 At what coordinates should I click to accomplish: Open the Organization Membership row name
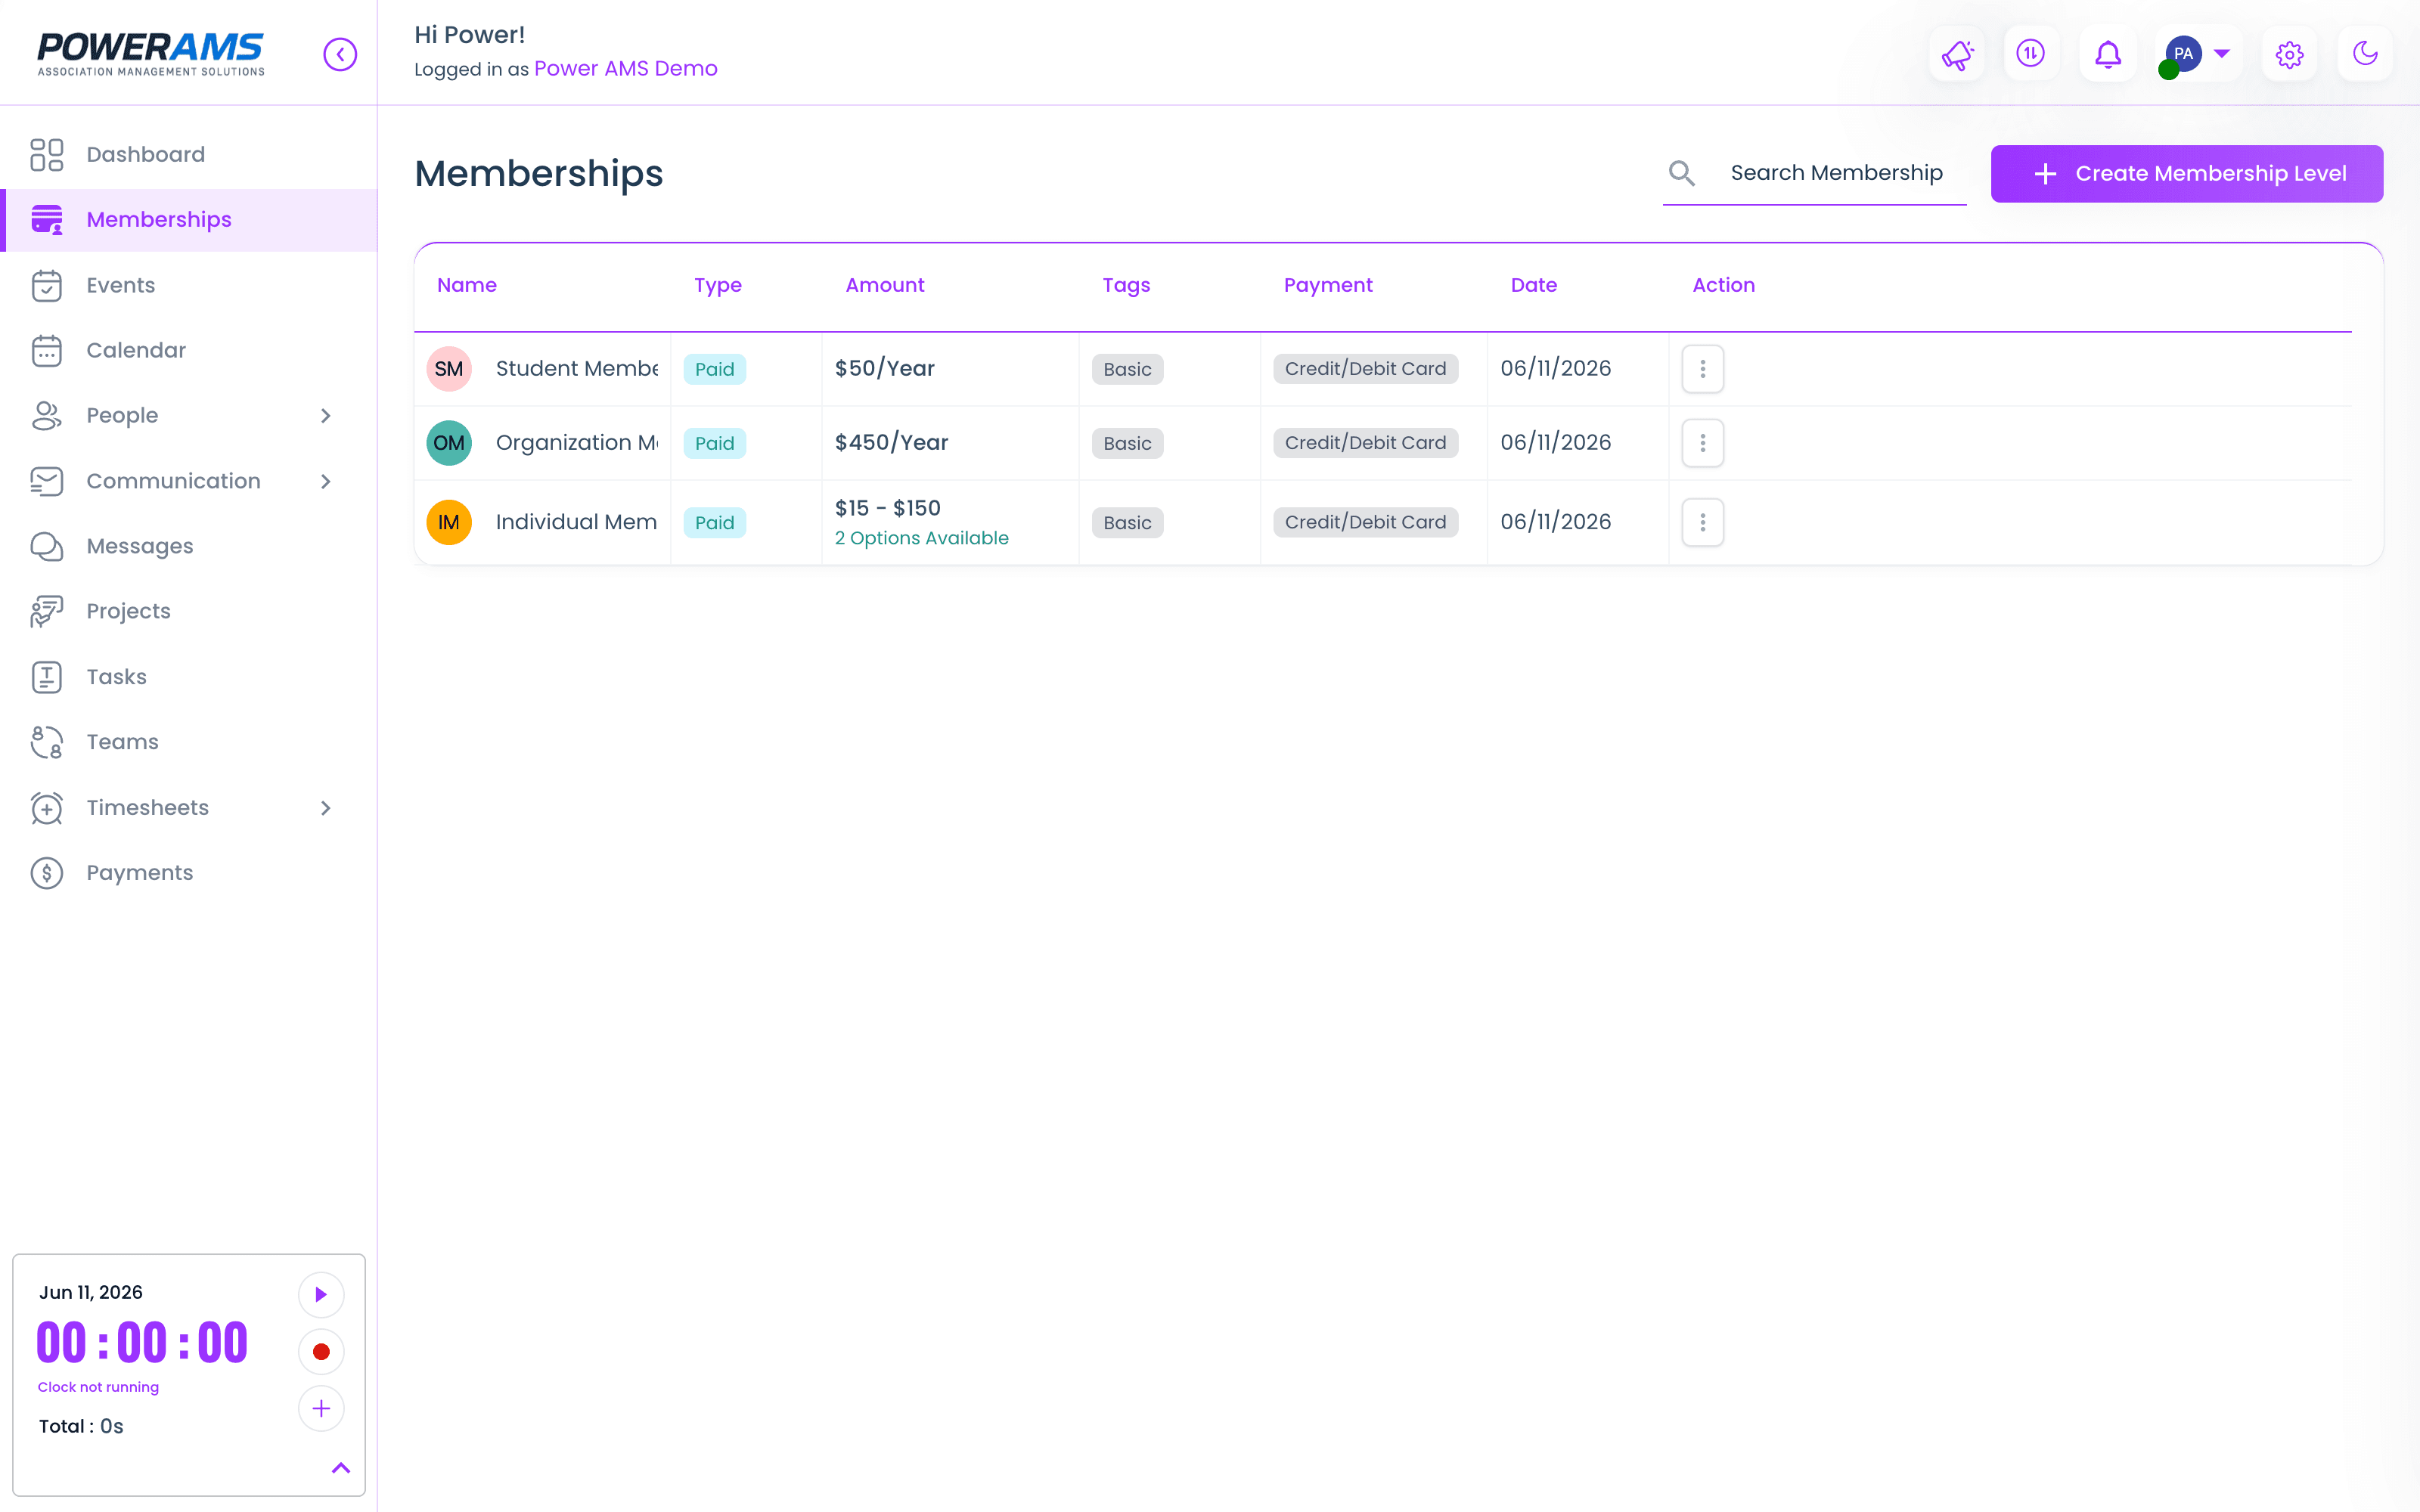[577, 443]
